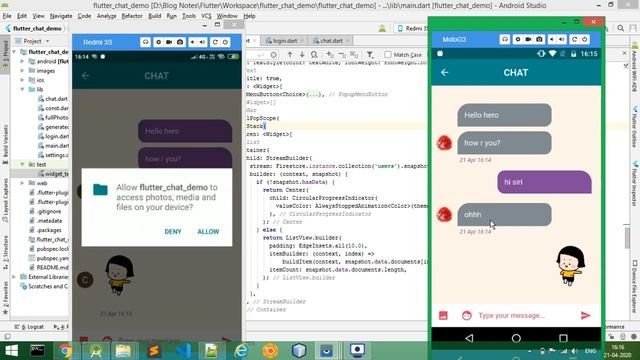Screen dimensions: 640x360
Task: Expand the images folder
Action: (x=22, y=71)
